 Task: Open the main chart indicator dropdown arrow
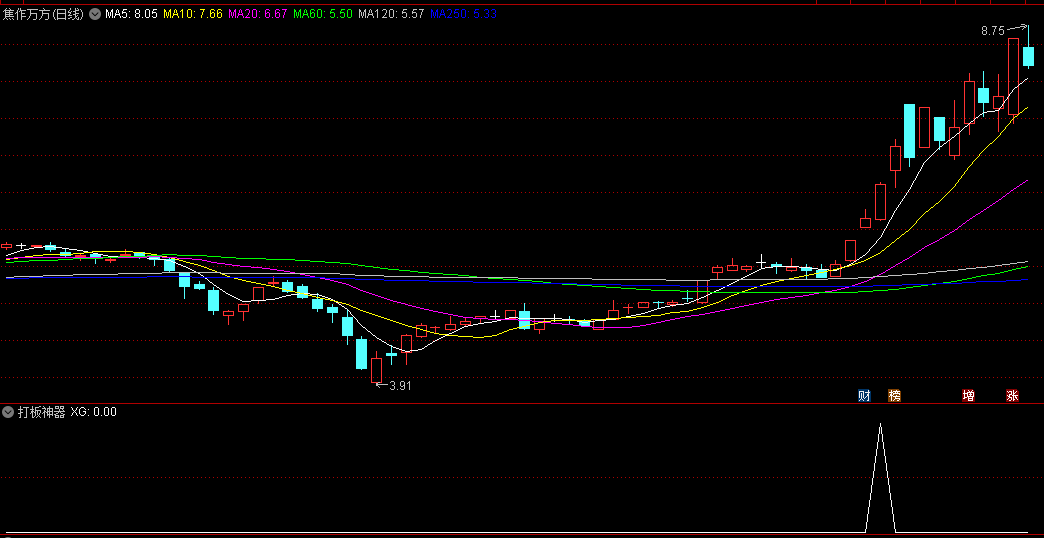click(x=95, y=14)
